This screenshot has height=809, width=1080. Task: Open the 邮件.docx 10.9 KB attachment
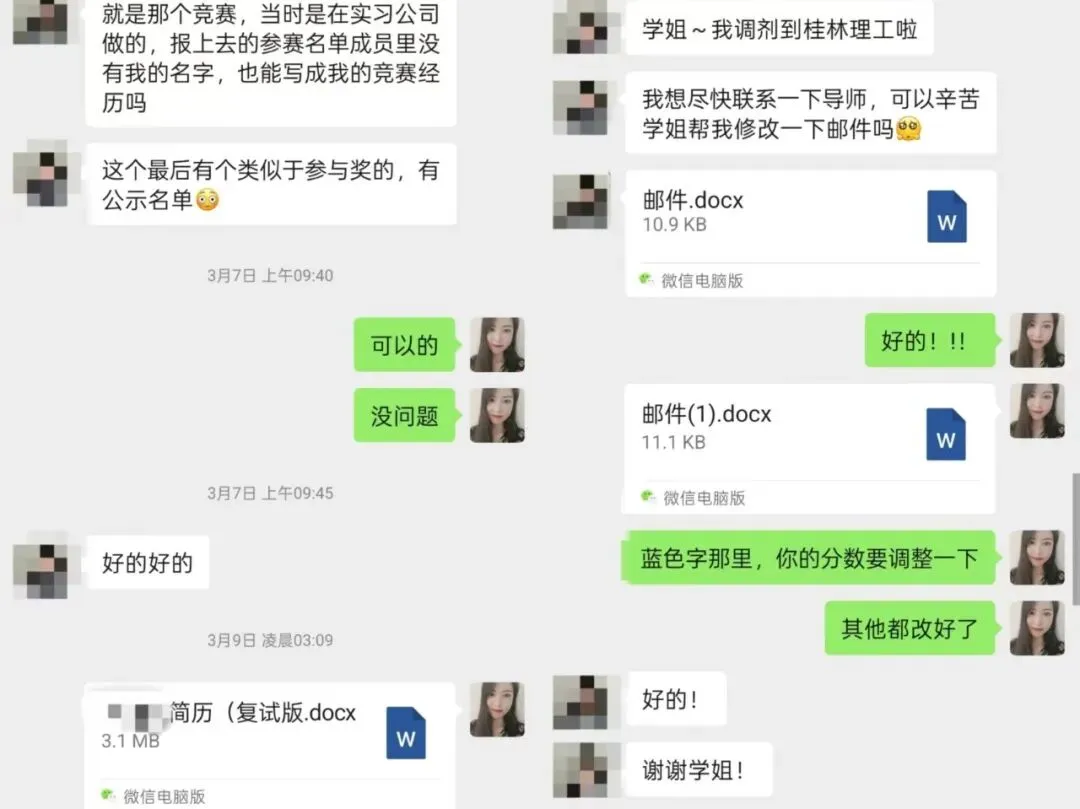[811, 233]
